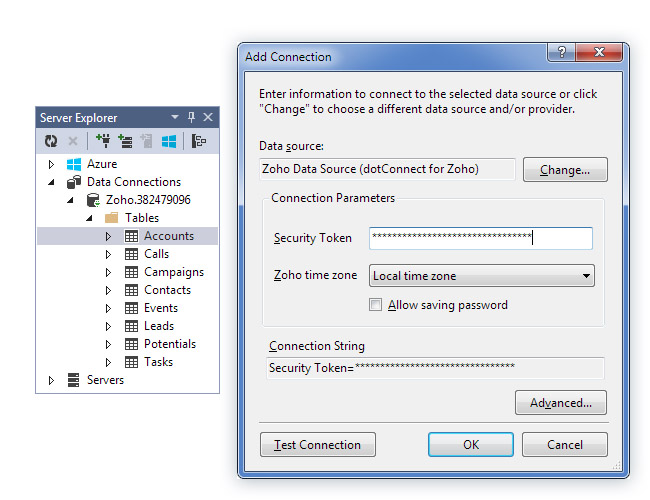Click the Data source text field

[387, 169]
